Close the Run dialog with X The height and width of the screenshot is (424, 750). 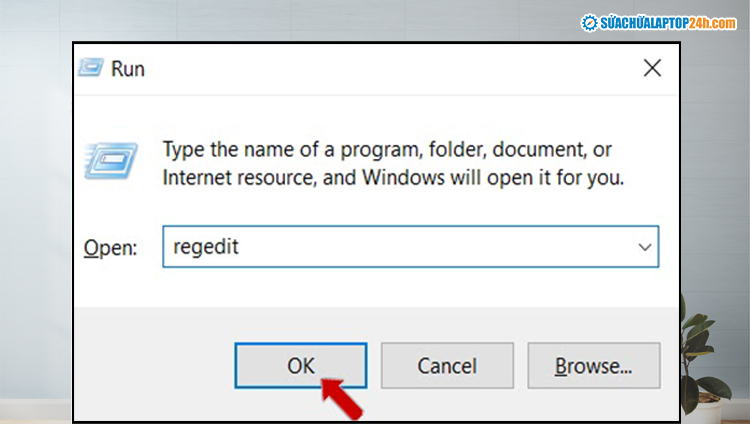tap(652, 69)
